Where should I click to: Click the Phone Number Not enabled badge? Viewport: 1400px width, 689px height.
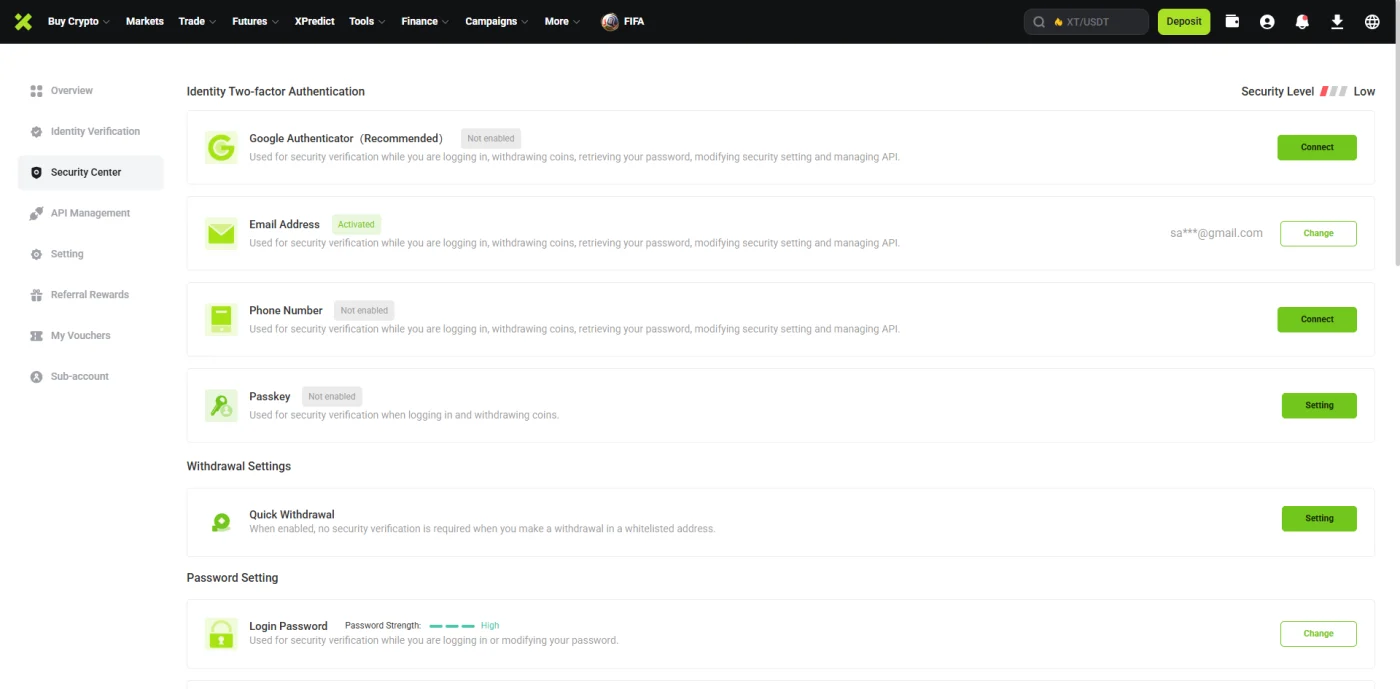click(364, 311)
